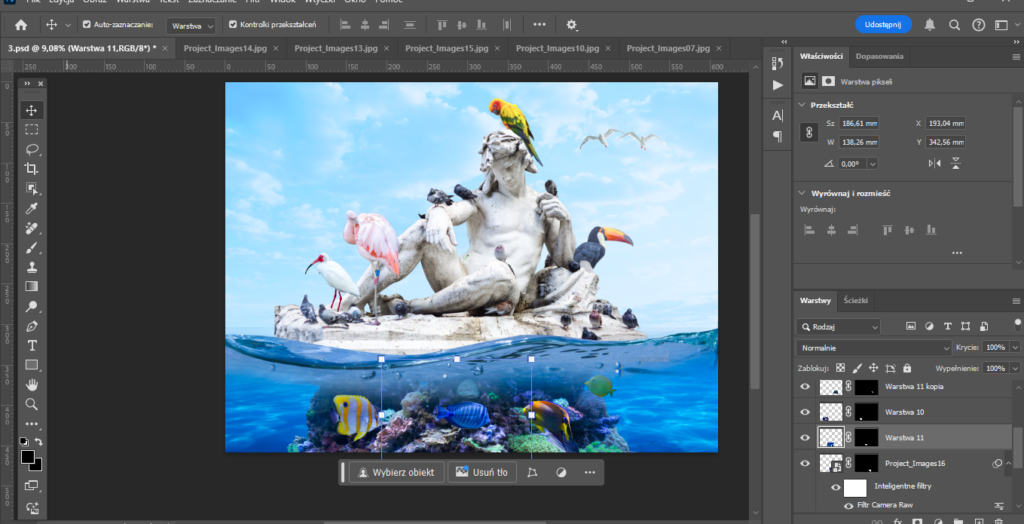This screenshot has width=1024, height=524.
Task: Toggle the layer filter switch
Action: pyautogui.click(x=1017, y=324)
